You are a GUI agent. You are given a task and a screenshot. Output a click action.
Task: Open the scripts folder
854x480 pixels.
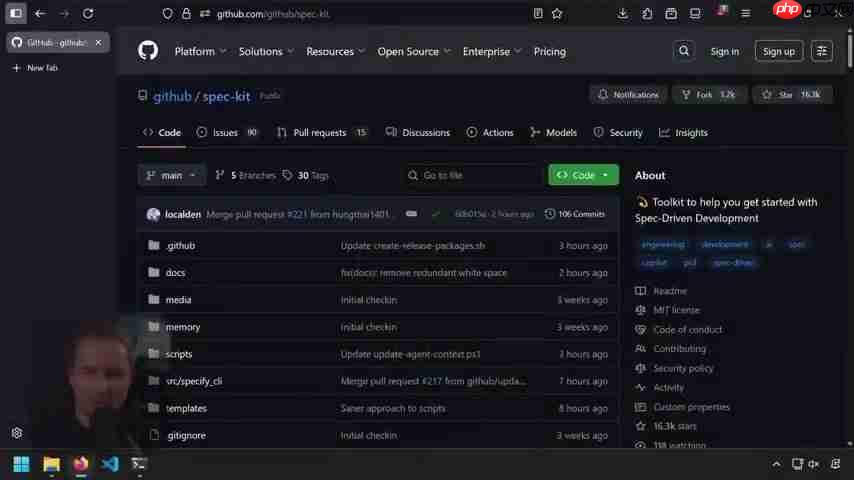179,354
